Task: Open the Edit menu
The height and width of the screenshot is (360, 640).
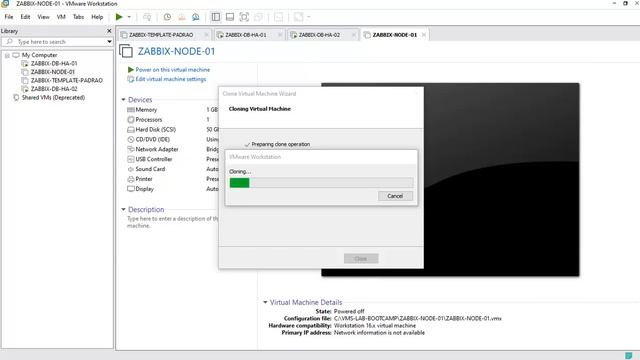Action: click(x=25, y=17)
